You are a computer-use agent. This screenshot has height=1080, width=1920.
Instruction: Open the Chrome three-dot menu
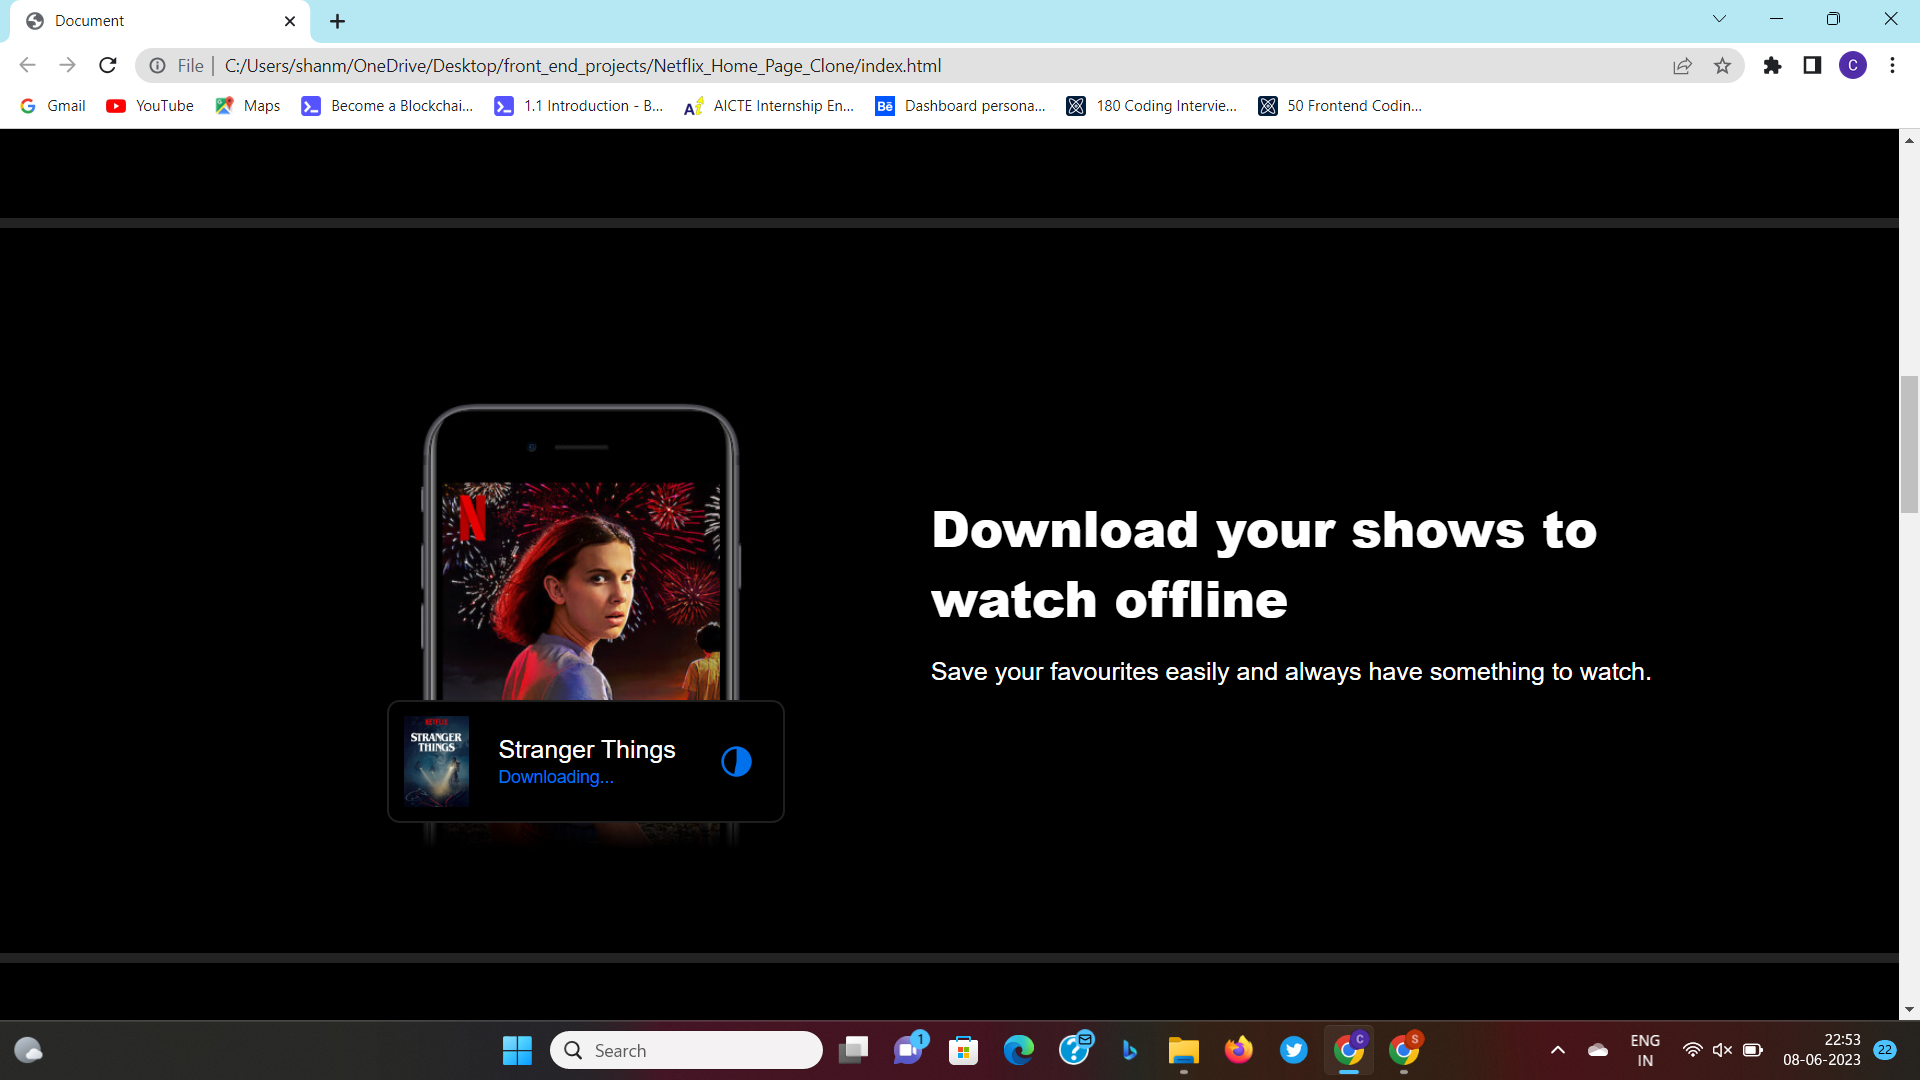(x=1892, y=66)
